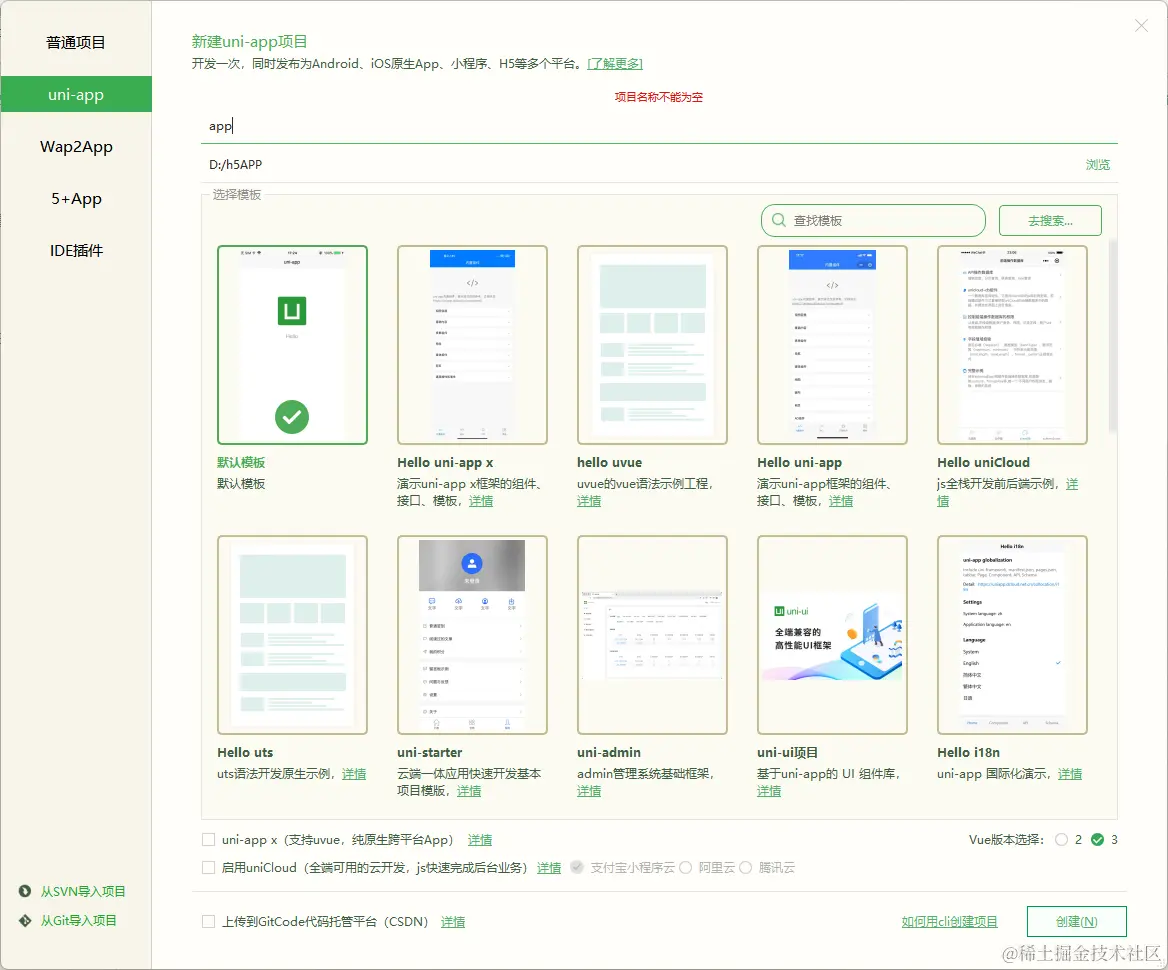Switch to Wap2App tab
1168x970 pixels.
coord(76,147)
